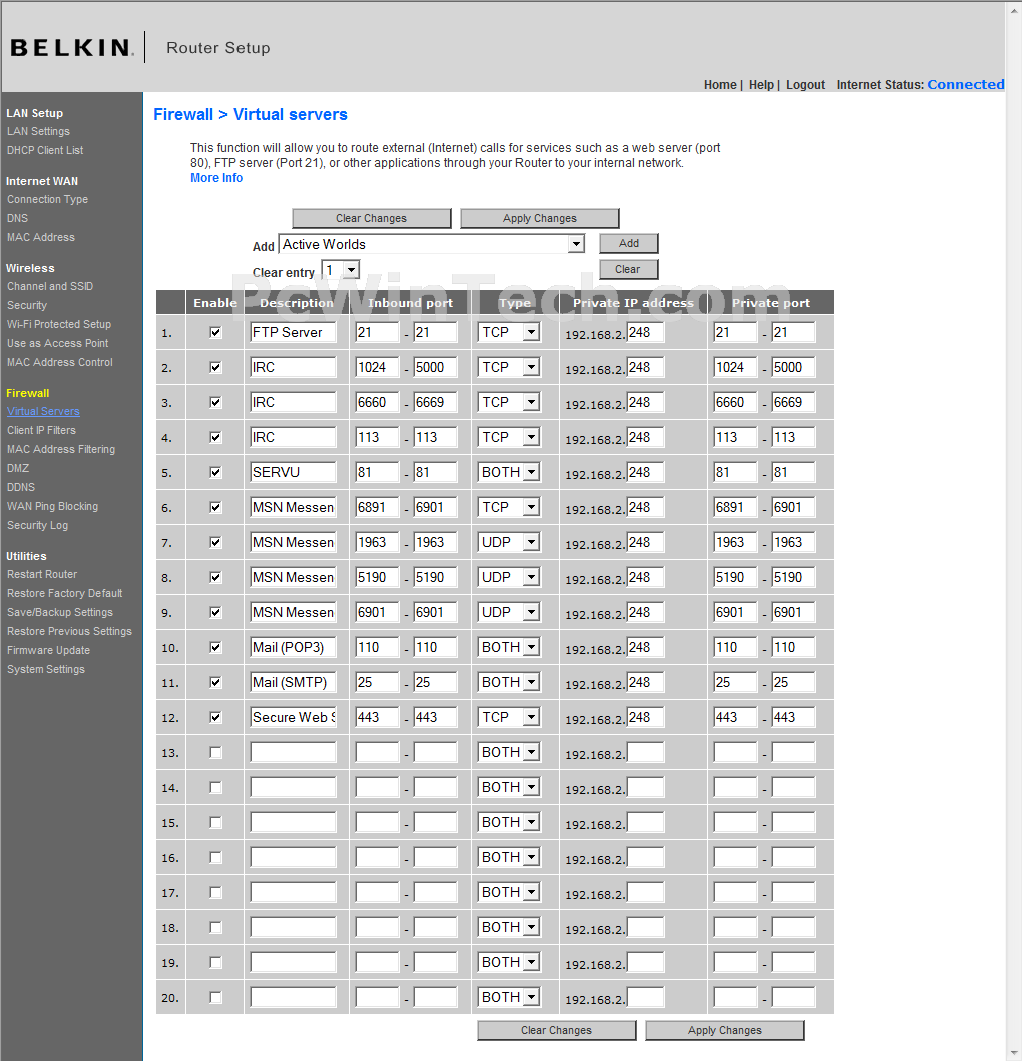Open MAC Address Control under Wireless

[60, 362]
